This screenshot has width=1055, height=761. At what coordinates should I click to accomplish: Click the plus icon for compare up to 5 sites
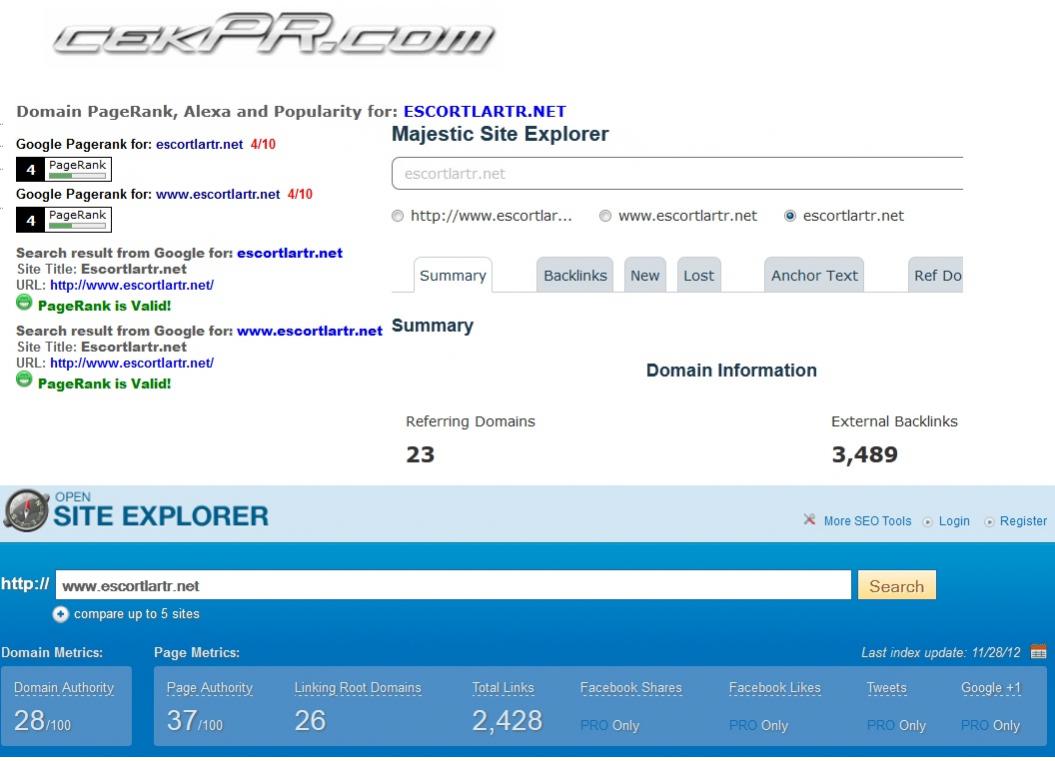[x=61, y=614]
